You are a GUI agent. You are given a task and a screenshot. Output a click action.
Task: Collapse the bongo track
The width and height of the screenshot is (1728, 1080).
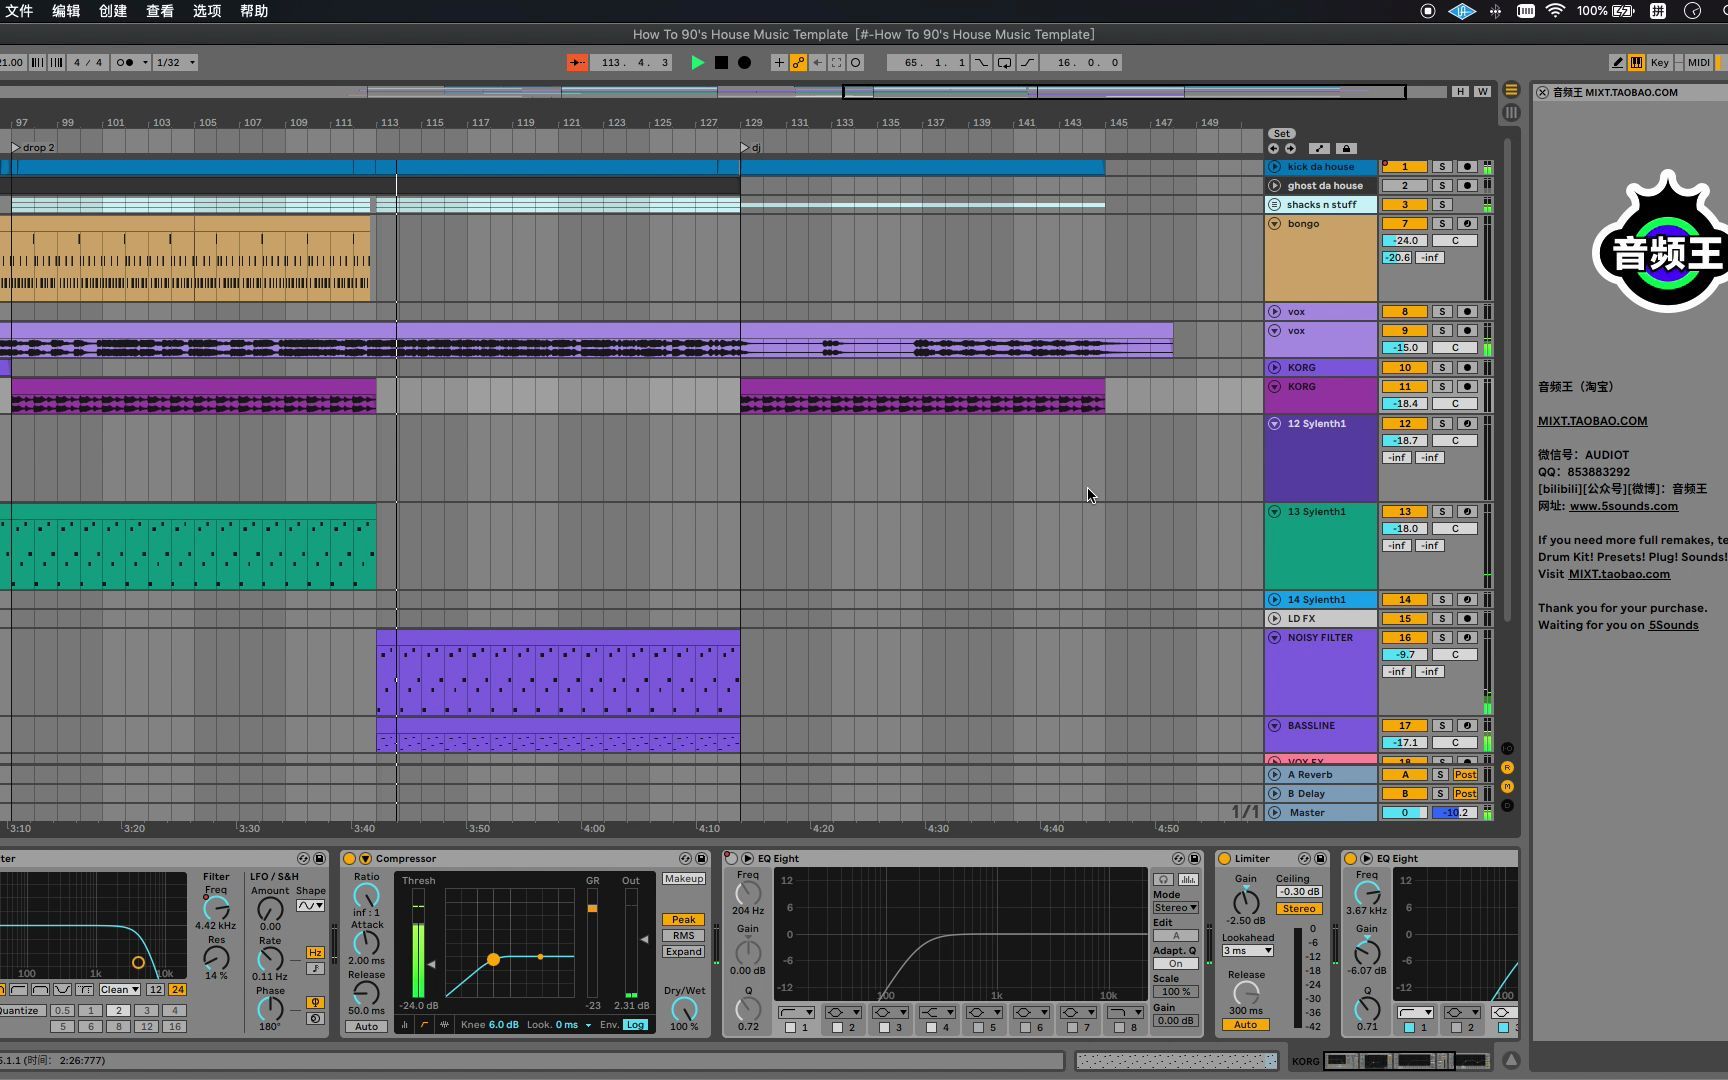point(1274,224)
